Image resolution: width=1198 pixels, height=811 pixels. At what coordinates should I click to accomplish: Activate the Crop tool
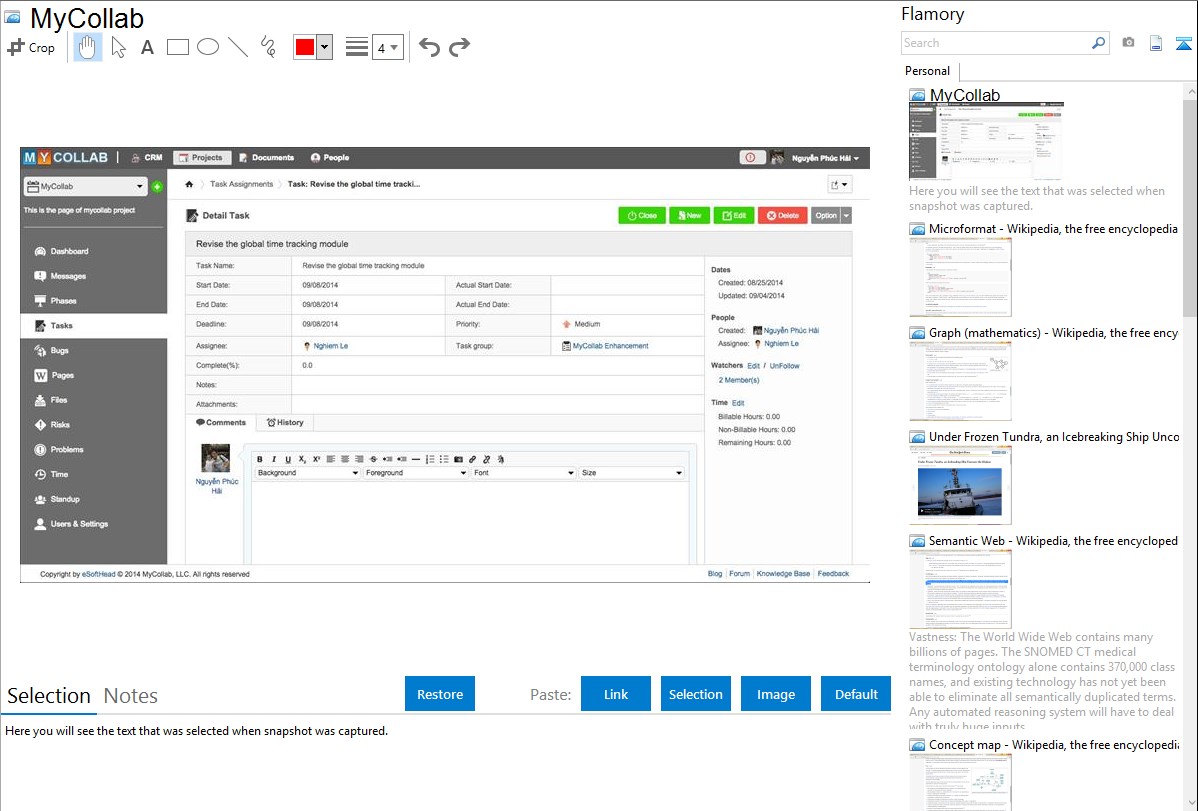[x=31, y=47]
